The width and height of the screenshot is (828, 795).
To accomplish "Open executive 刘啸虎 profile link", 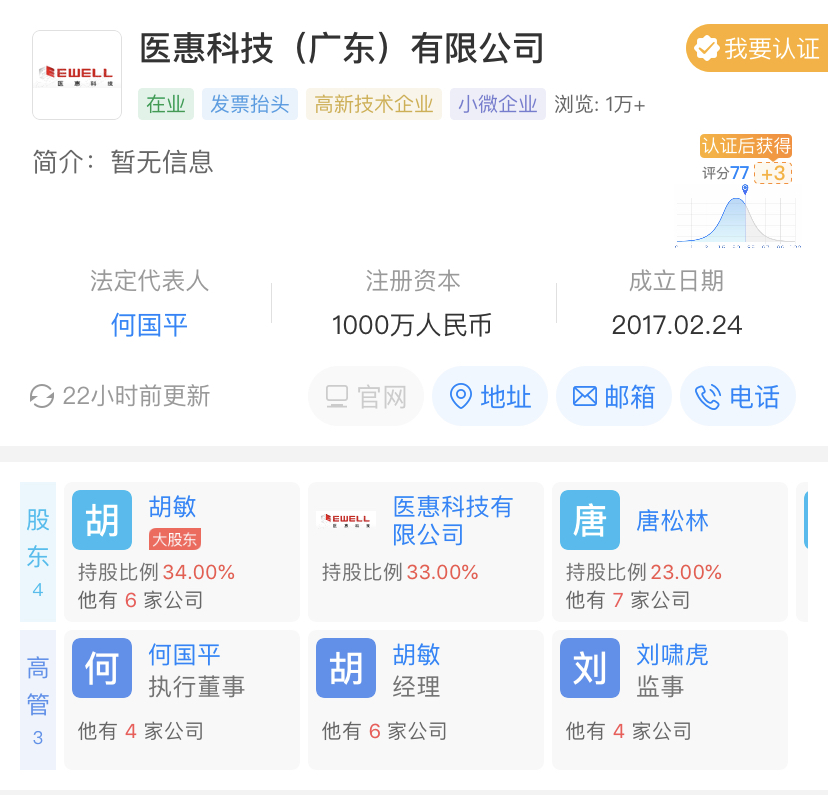I will (672, 655).
